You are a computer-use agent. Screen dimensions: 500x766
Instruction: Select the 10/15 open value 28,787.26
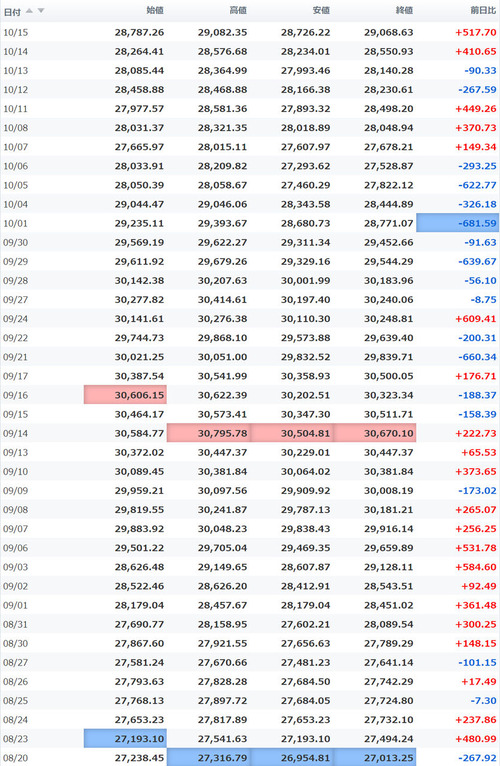click(139, 33)
